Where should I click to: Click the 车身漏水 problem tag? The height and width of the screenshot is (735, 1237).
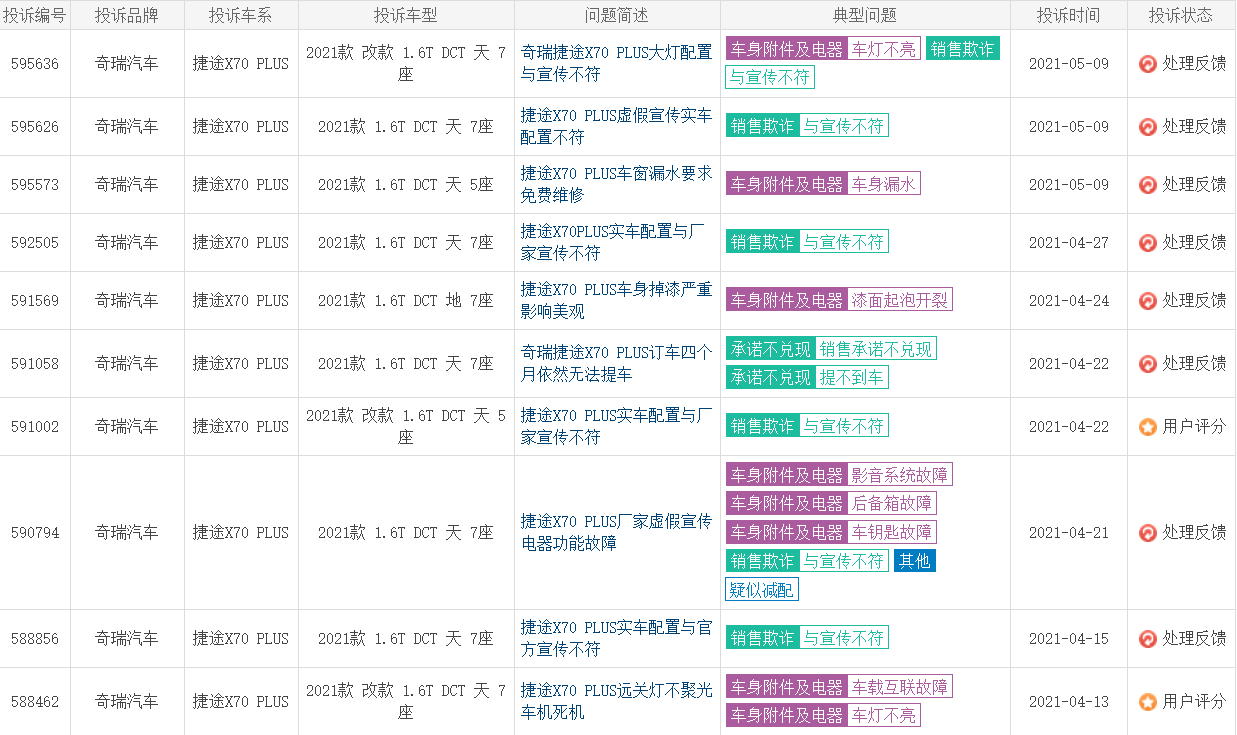click(x=884, y=184)
